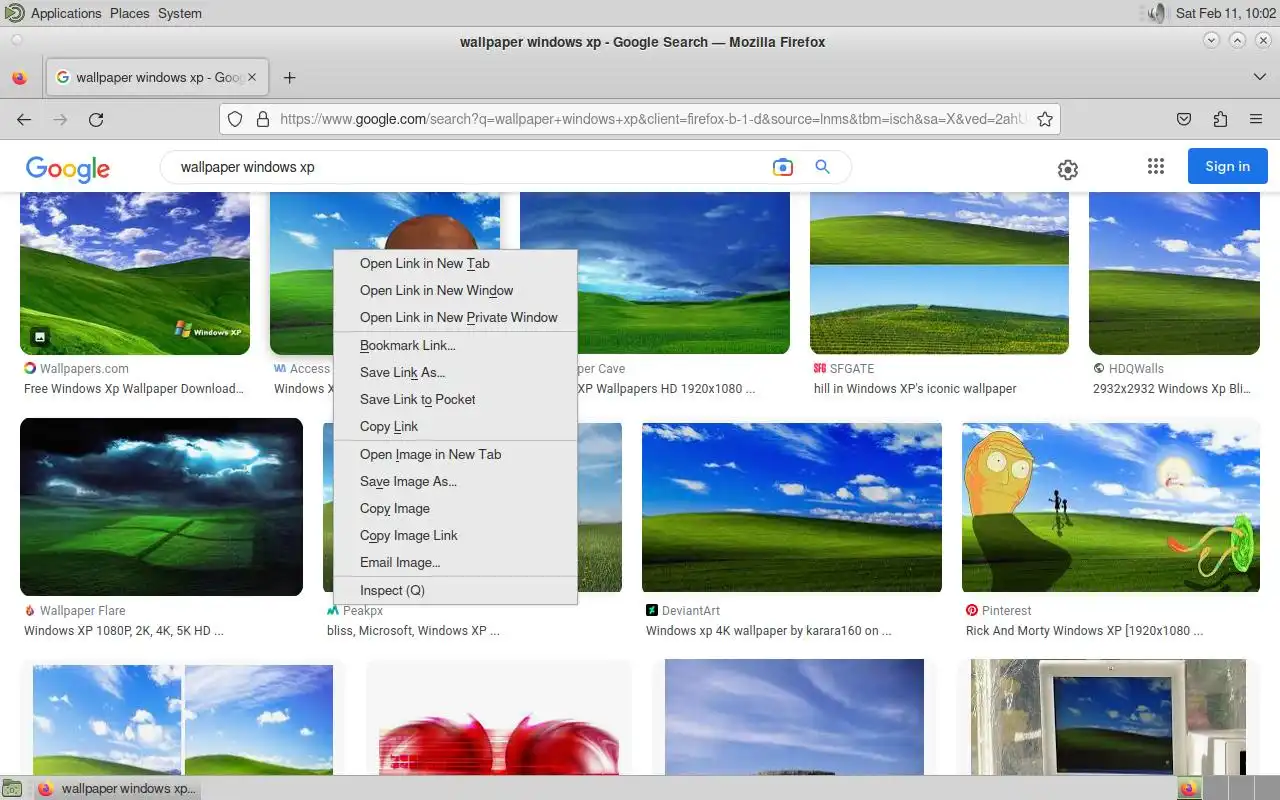This screenshot has width=1280, height=800.
Task: Choose Open Image in New Tab
Action: (x=455, y=454)
